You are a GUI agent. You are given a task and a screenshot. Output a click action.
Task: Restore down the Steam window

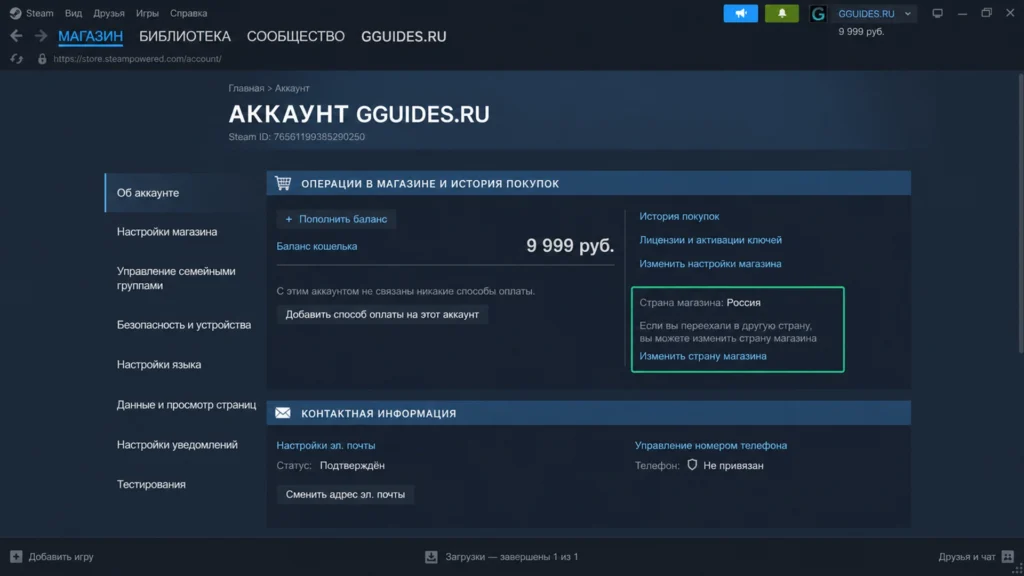point(986,13)
